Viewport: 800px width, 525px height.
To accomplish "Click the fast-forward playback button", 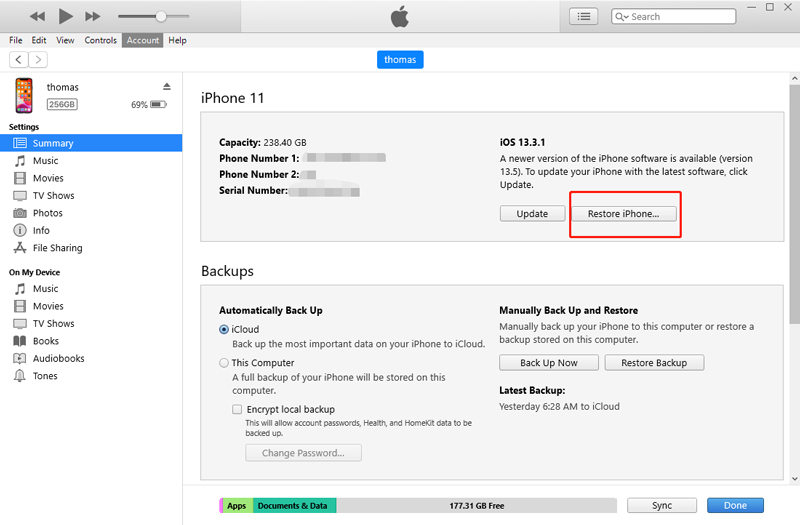I will pos(92,16).
